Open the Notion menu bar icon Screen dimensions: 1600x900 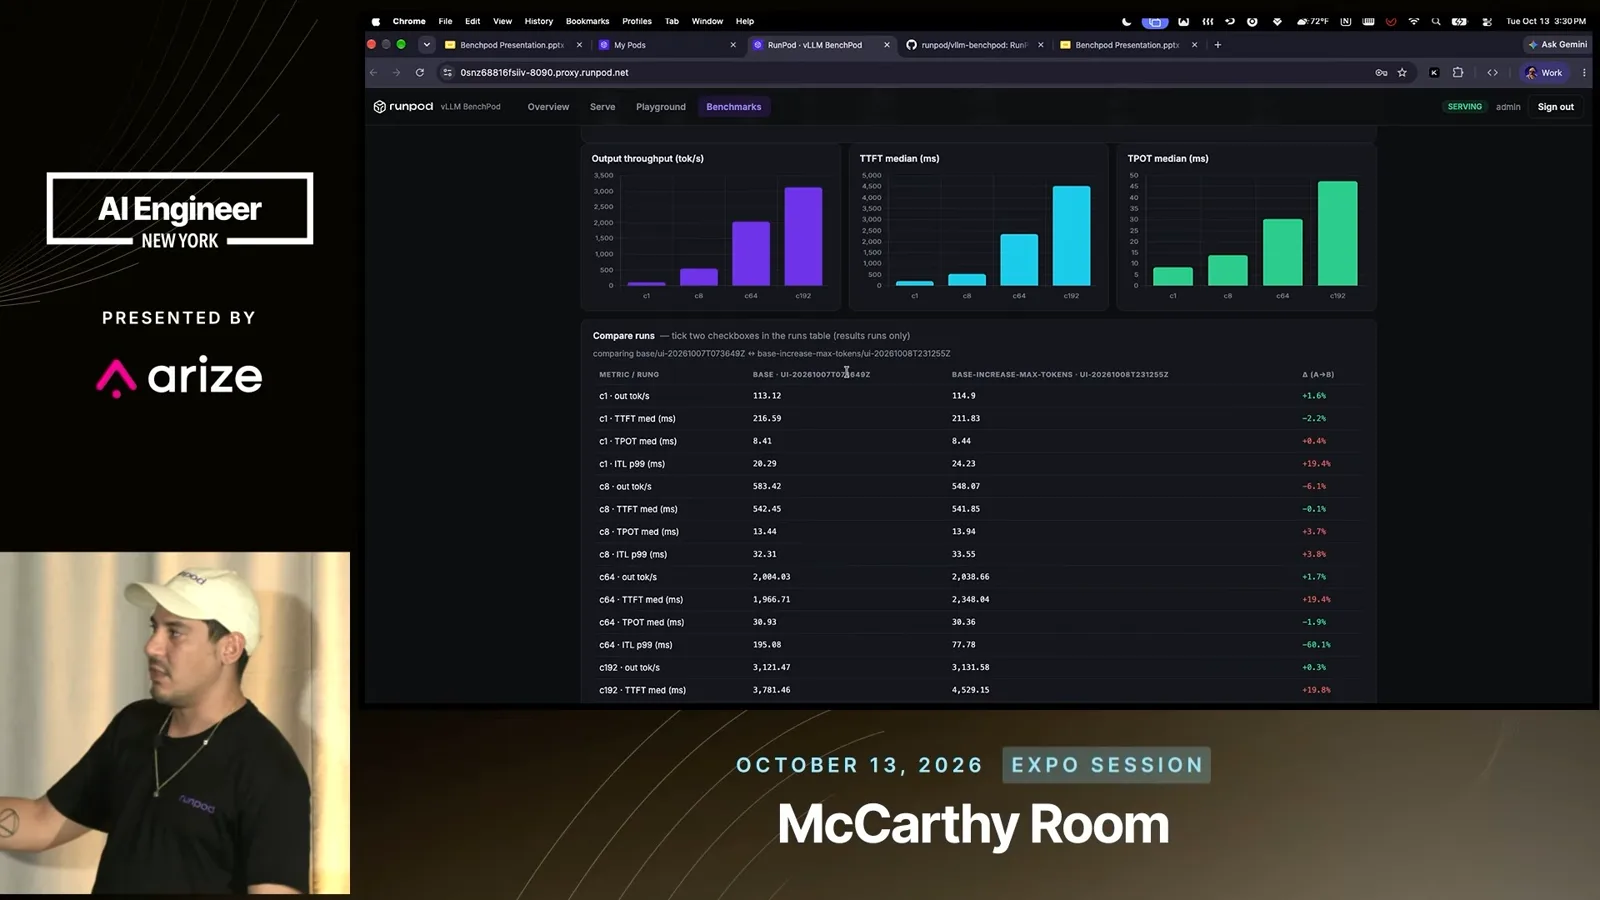[1345, 21]
